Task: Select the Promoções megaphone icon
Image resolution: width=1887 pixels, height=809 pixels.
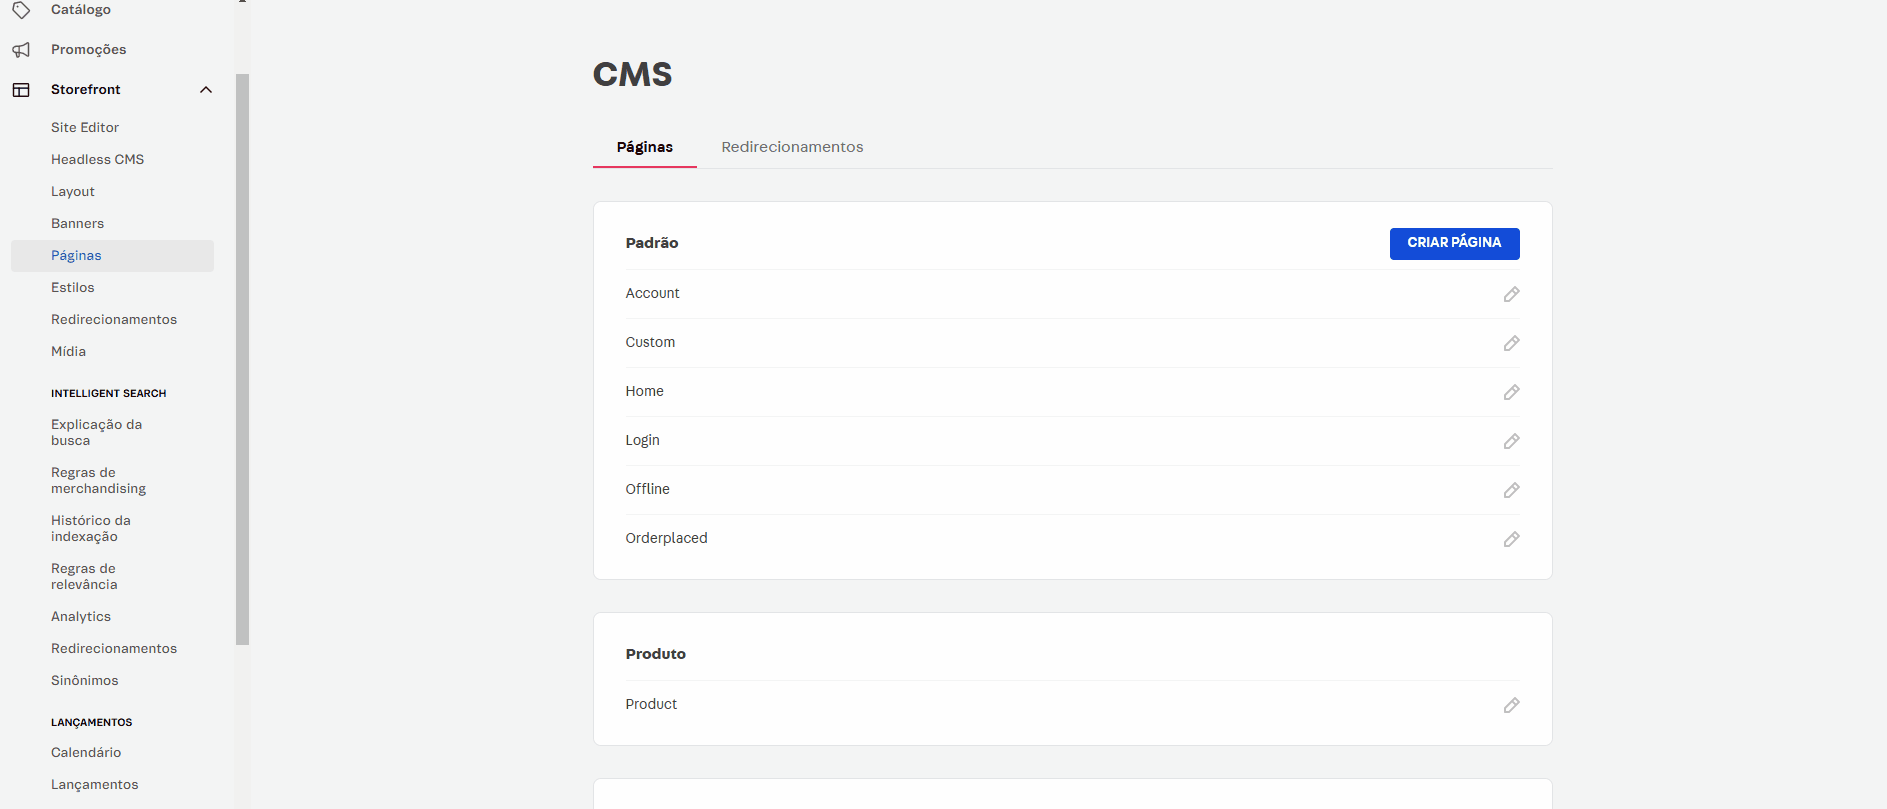Action: [21, 49]
